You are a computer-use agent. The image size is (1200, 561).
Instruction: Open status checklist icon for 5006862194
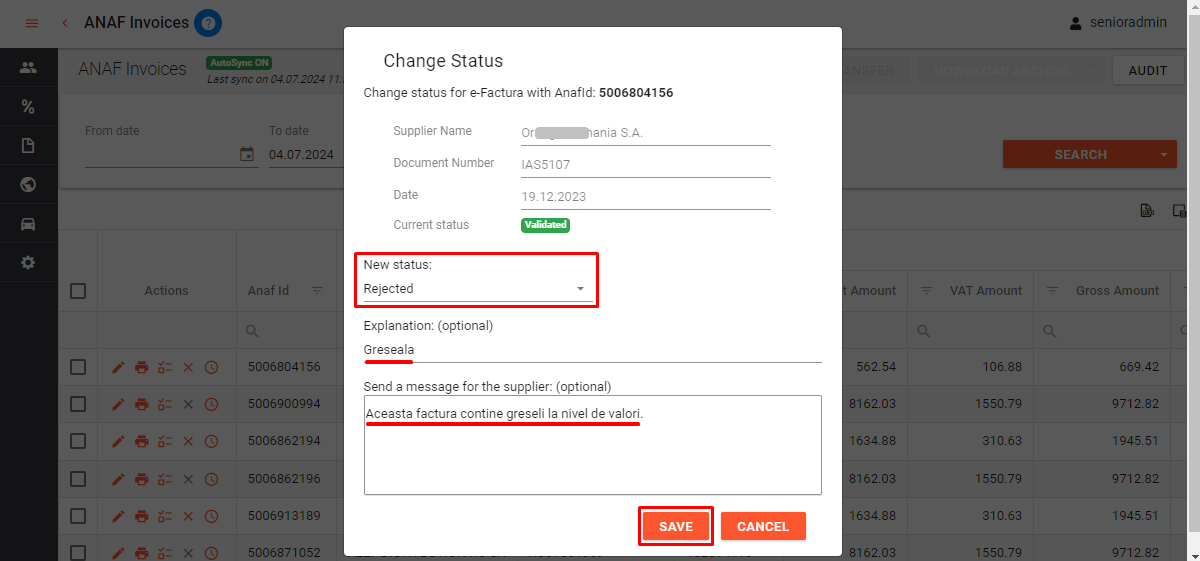pyautogui.click(x=165, y=442)
